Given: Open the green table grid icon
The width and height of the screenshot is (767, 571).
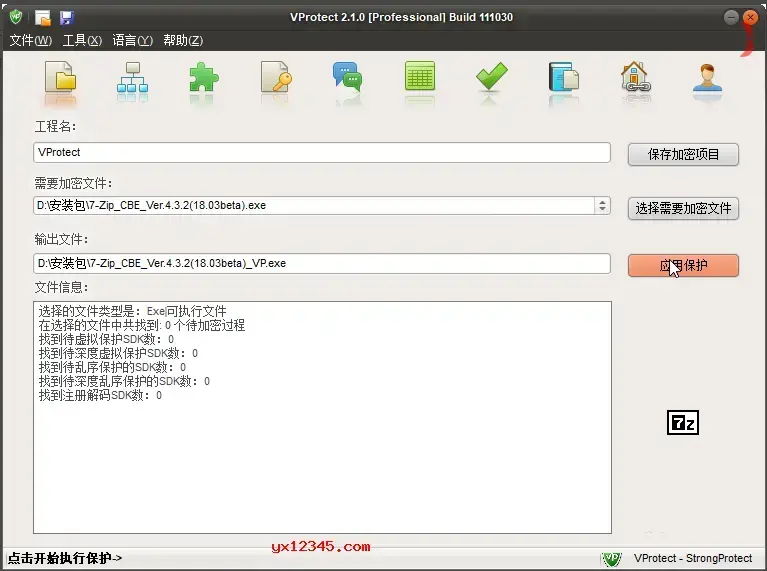Looking at the screenshot, I should [x=420, y=76].
